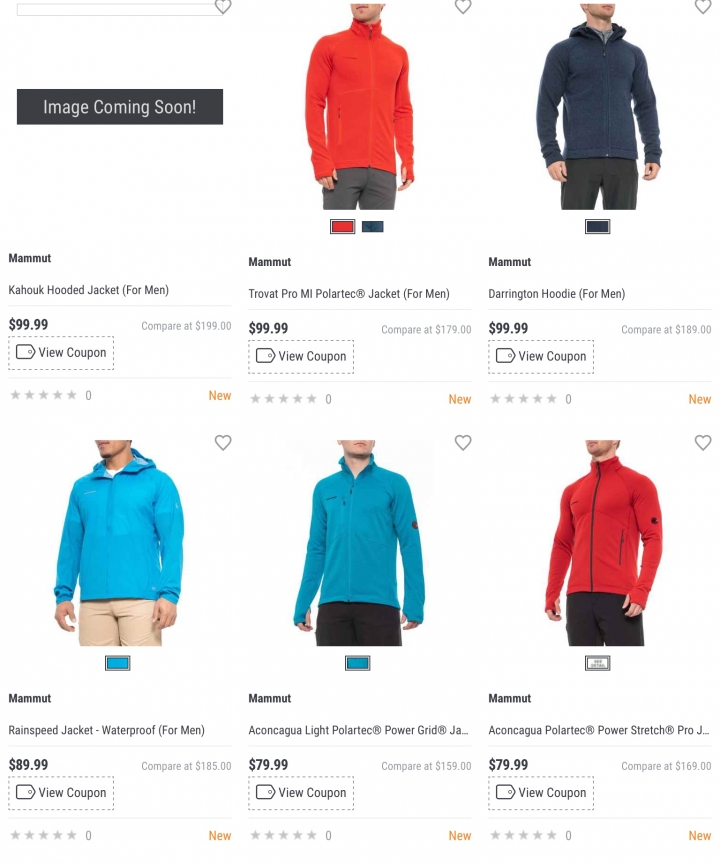This screenshot has width=720, height=864.
Task: View Coupon for Darrington Hoodie
Action: [x=542, y=357]
